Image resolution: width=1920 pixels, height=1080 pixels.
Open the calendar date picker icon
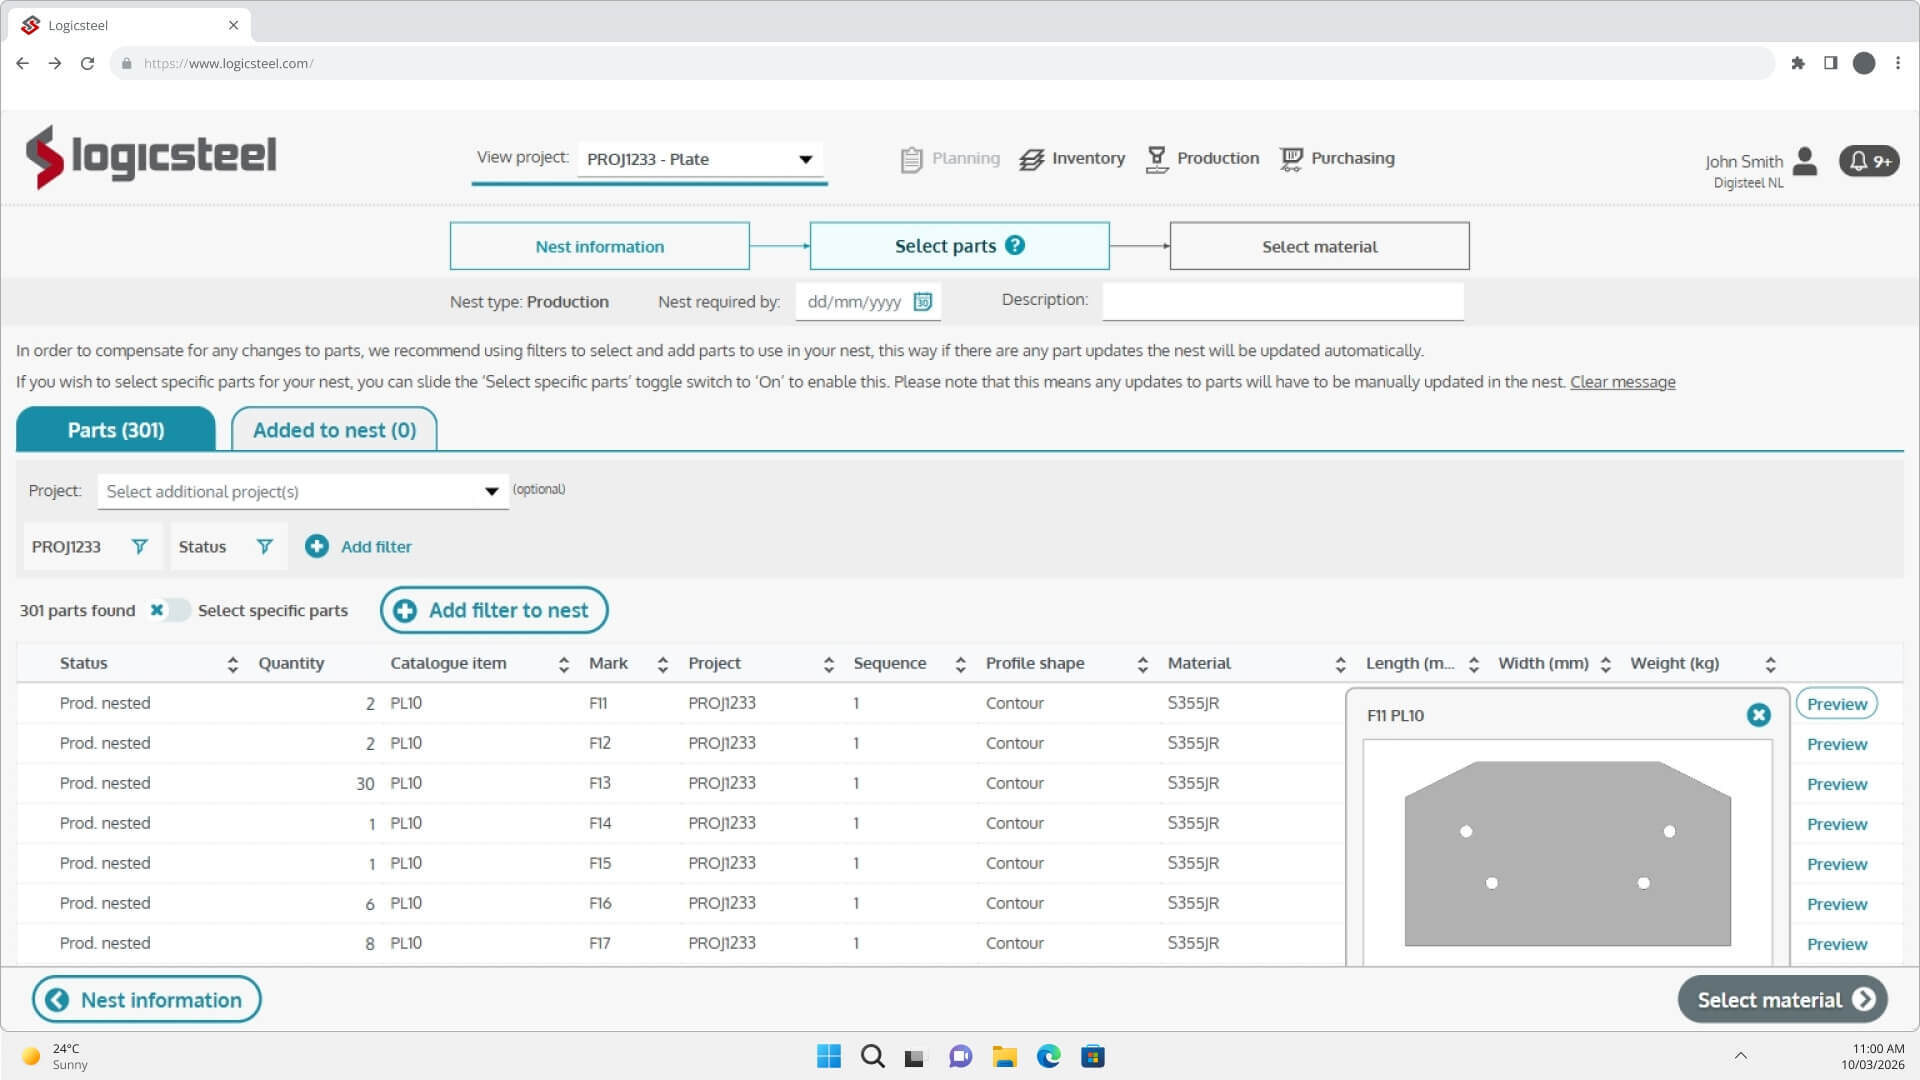coord(922,301)
